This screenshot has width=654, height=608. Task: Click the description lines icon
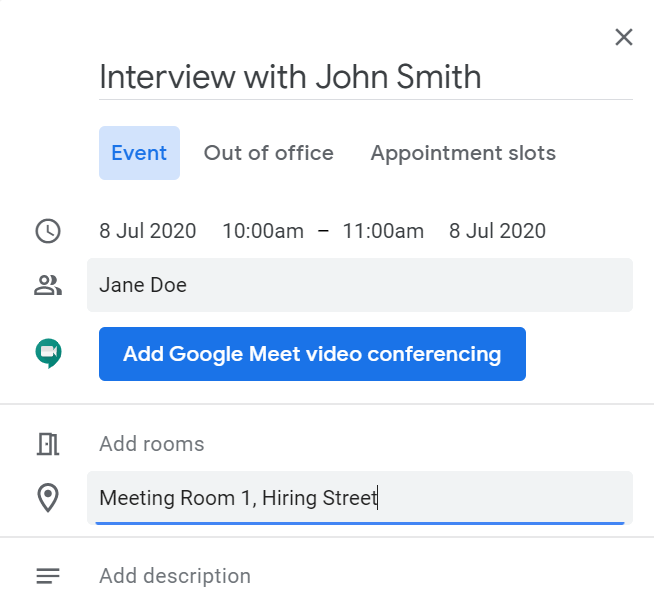tap(48, 576)
